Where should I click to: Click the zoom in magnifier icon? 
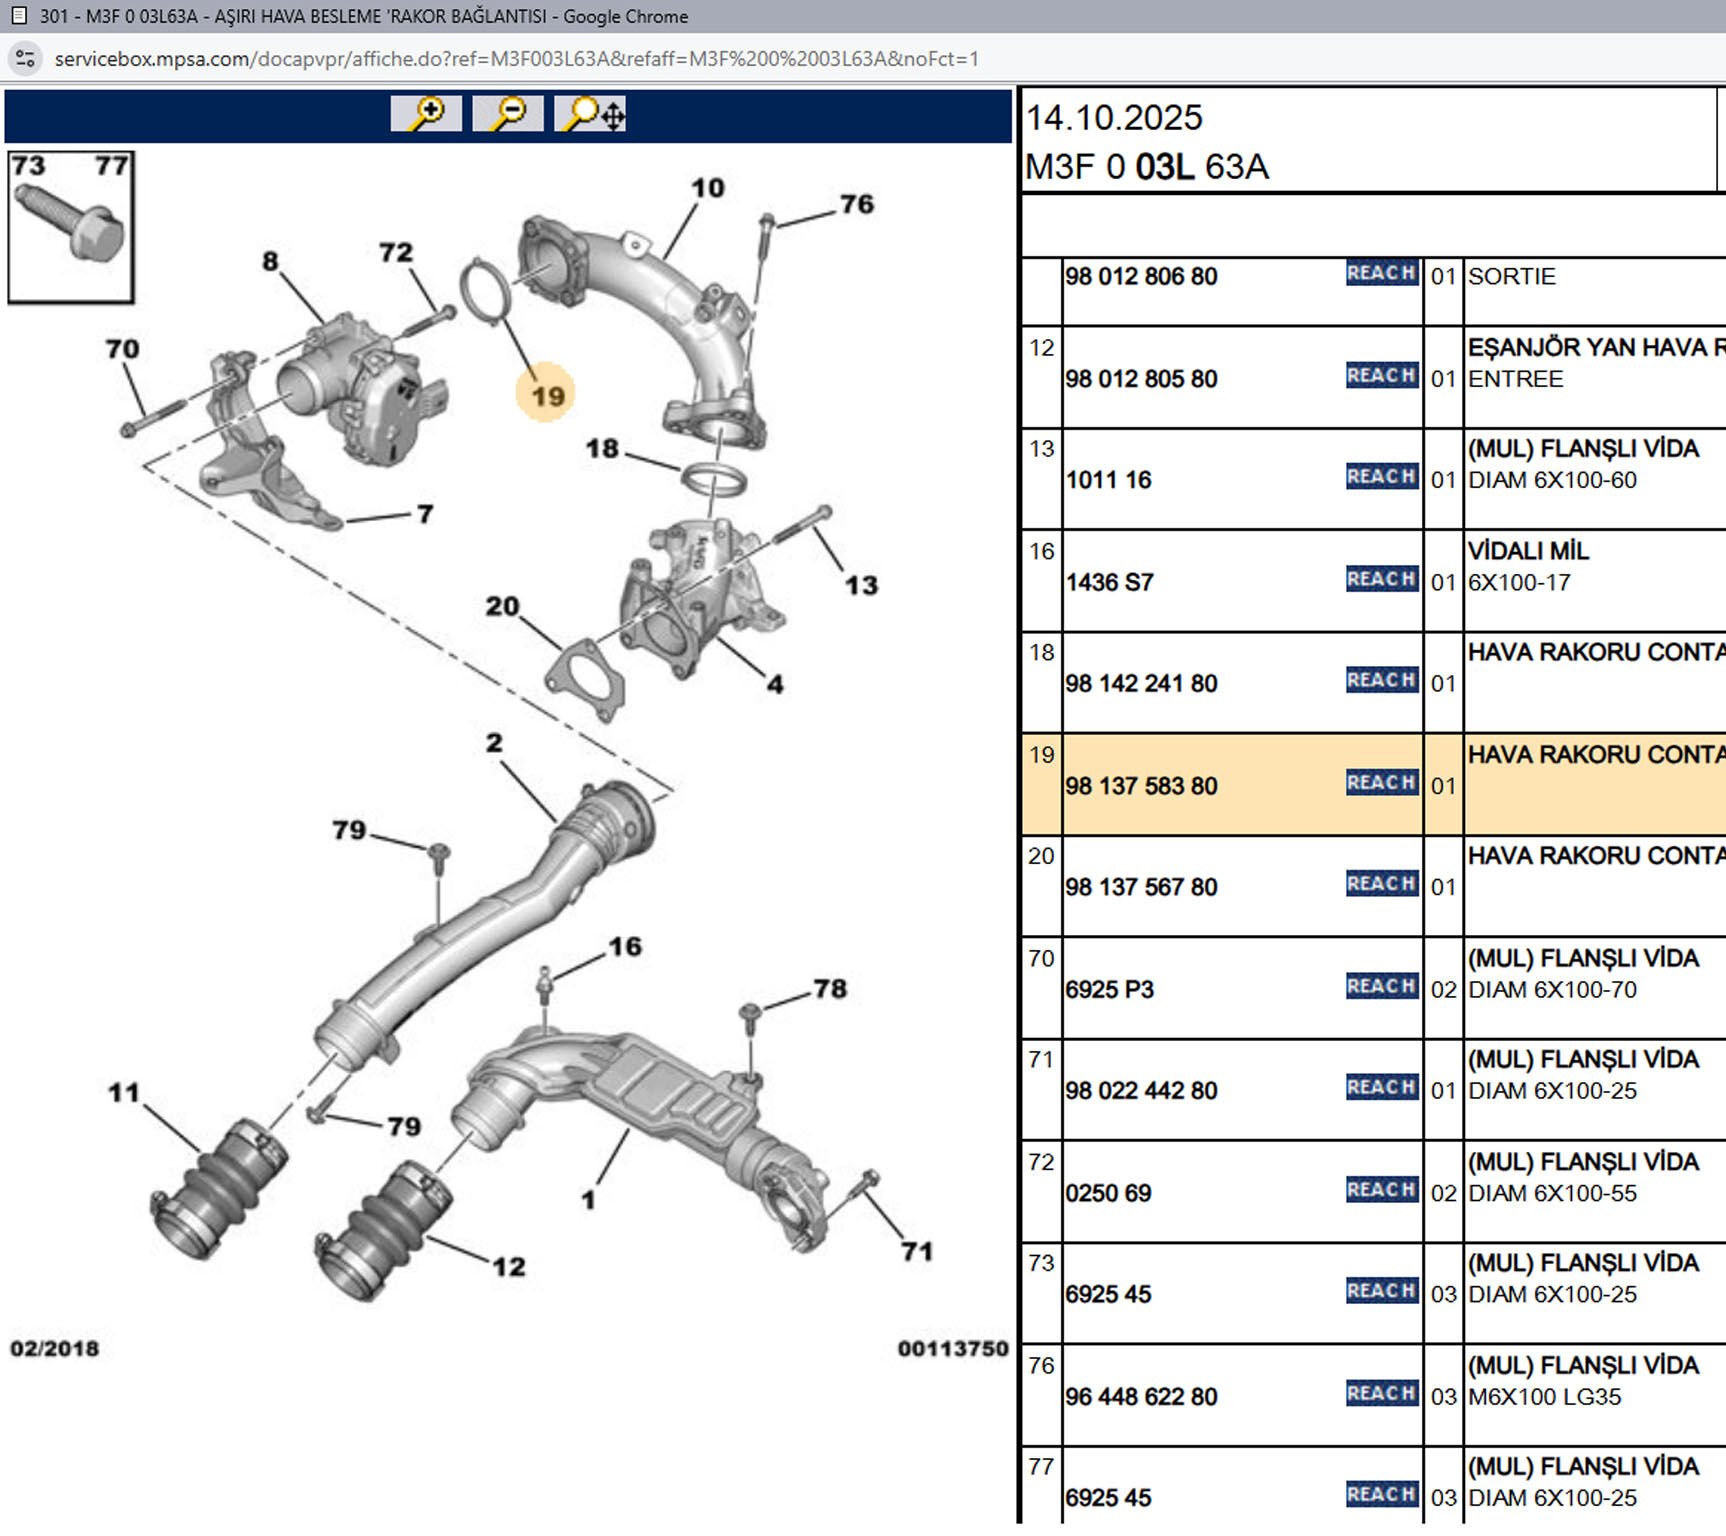[x=426, y=114]
